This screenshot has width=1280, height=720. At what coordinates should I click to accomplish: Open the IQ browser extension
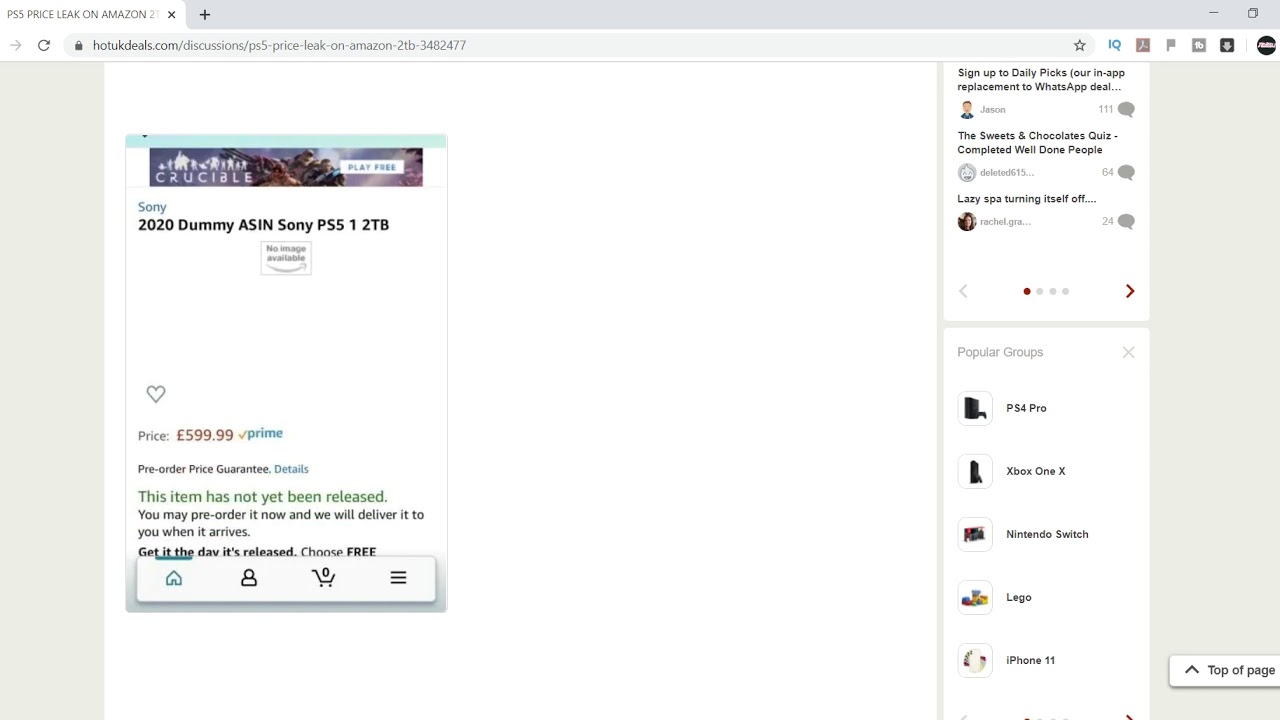click(x=1114, y=45)
